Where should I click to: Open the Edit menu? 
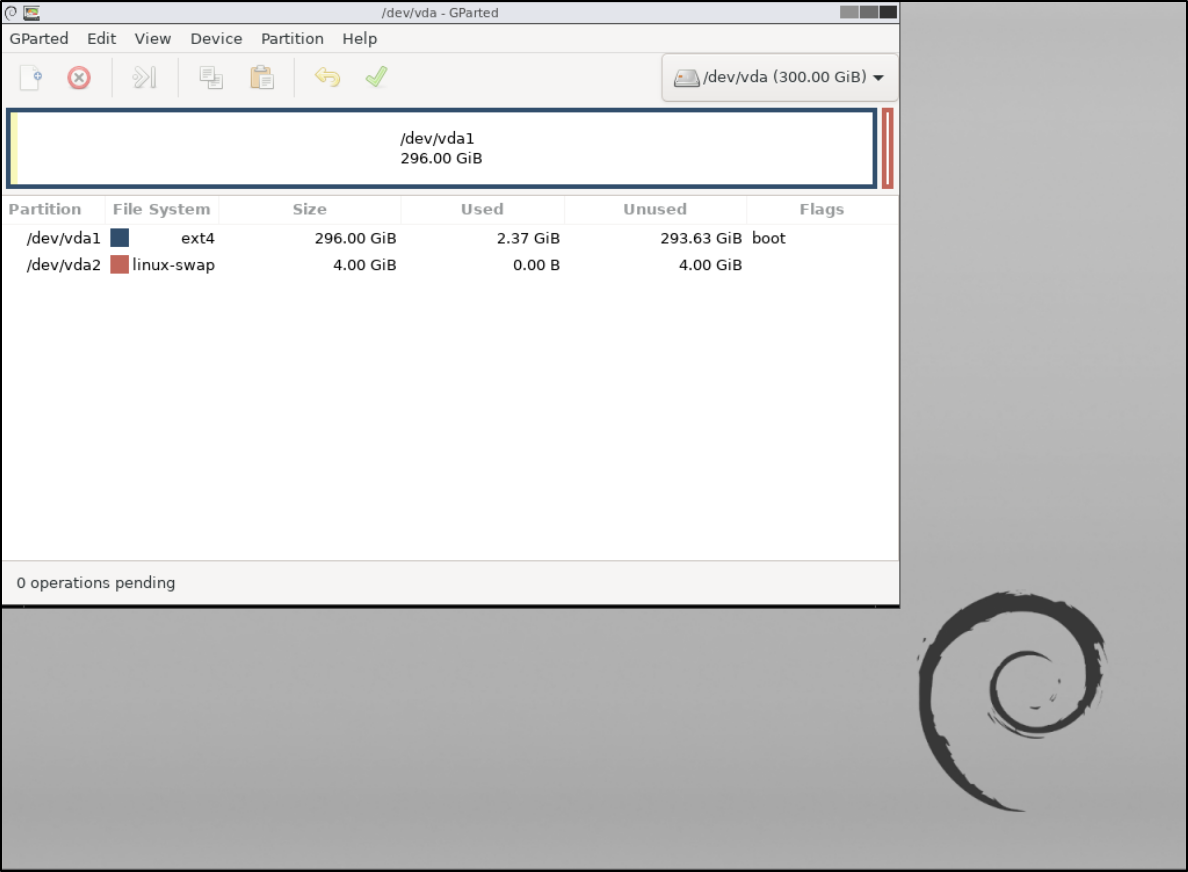[x=101, y=39]
